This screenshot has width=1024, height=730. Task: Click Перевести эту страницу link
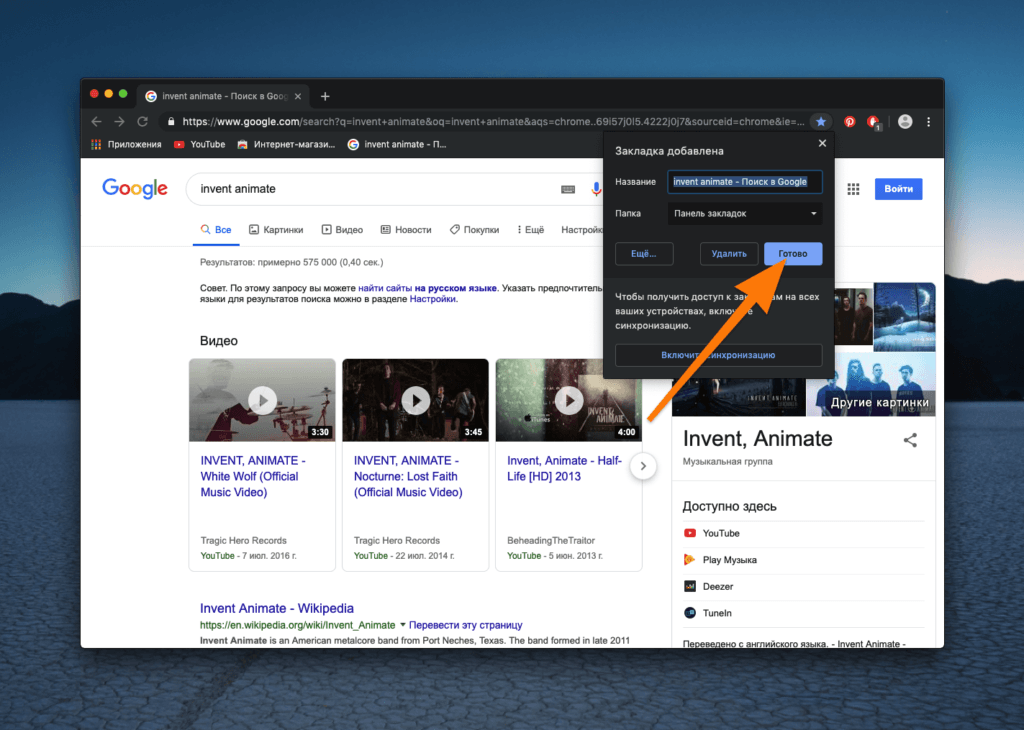466,625
